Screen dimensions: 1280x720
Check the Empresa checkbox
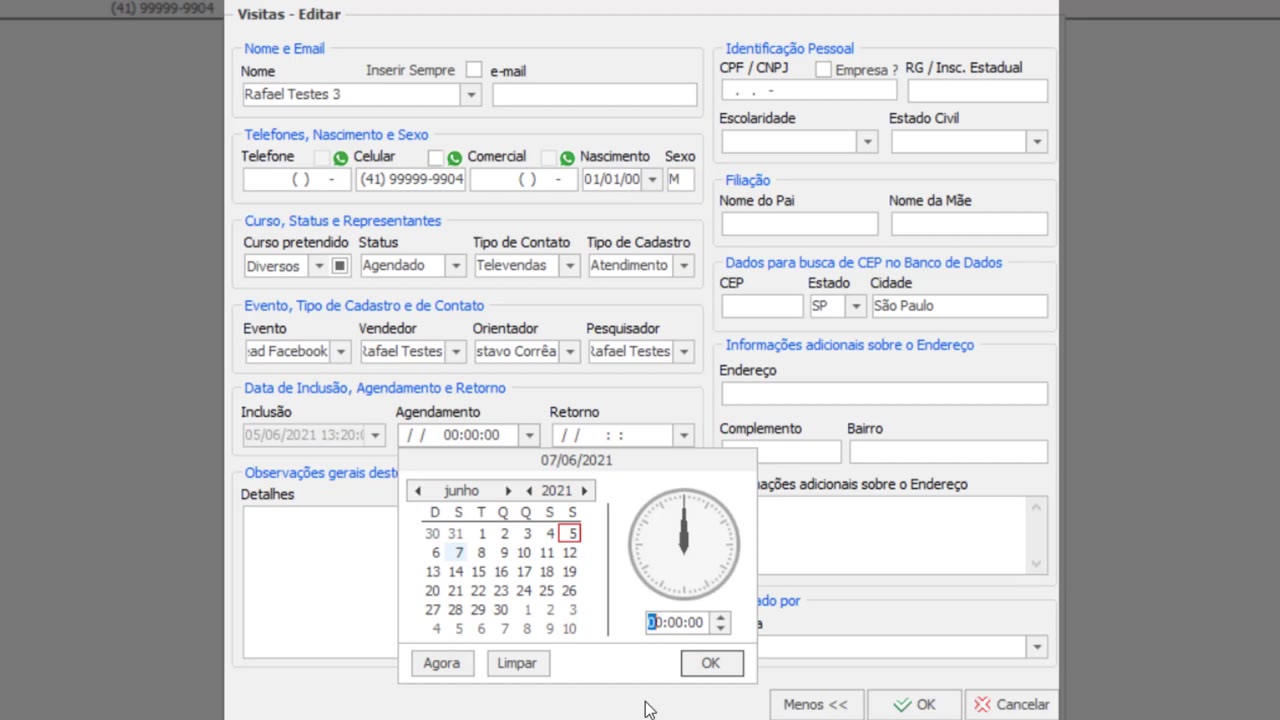pyautogui.click(x=823, y=69)
